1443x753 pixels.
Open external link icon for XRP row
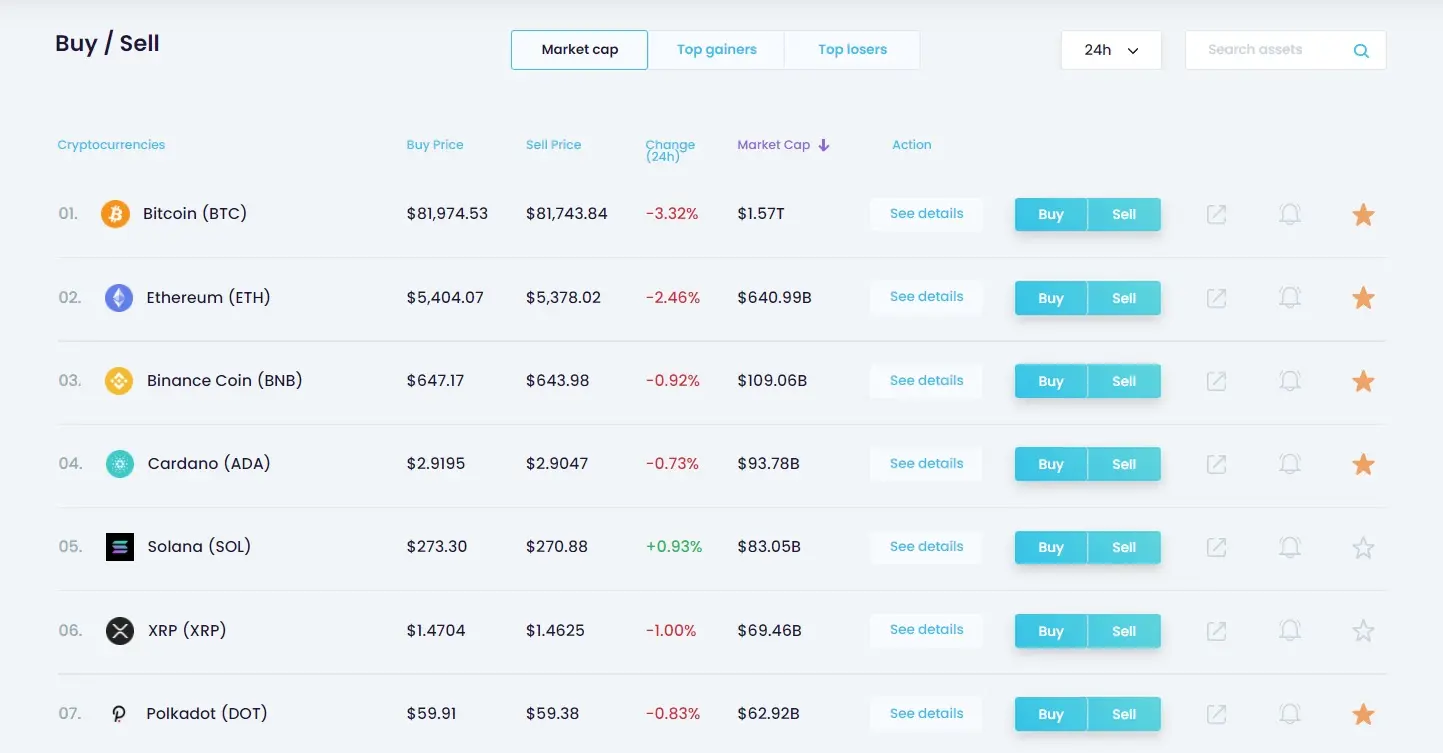pos(1216,631)
